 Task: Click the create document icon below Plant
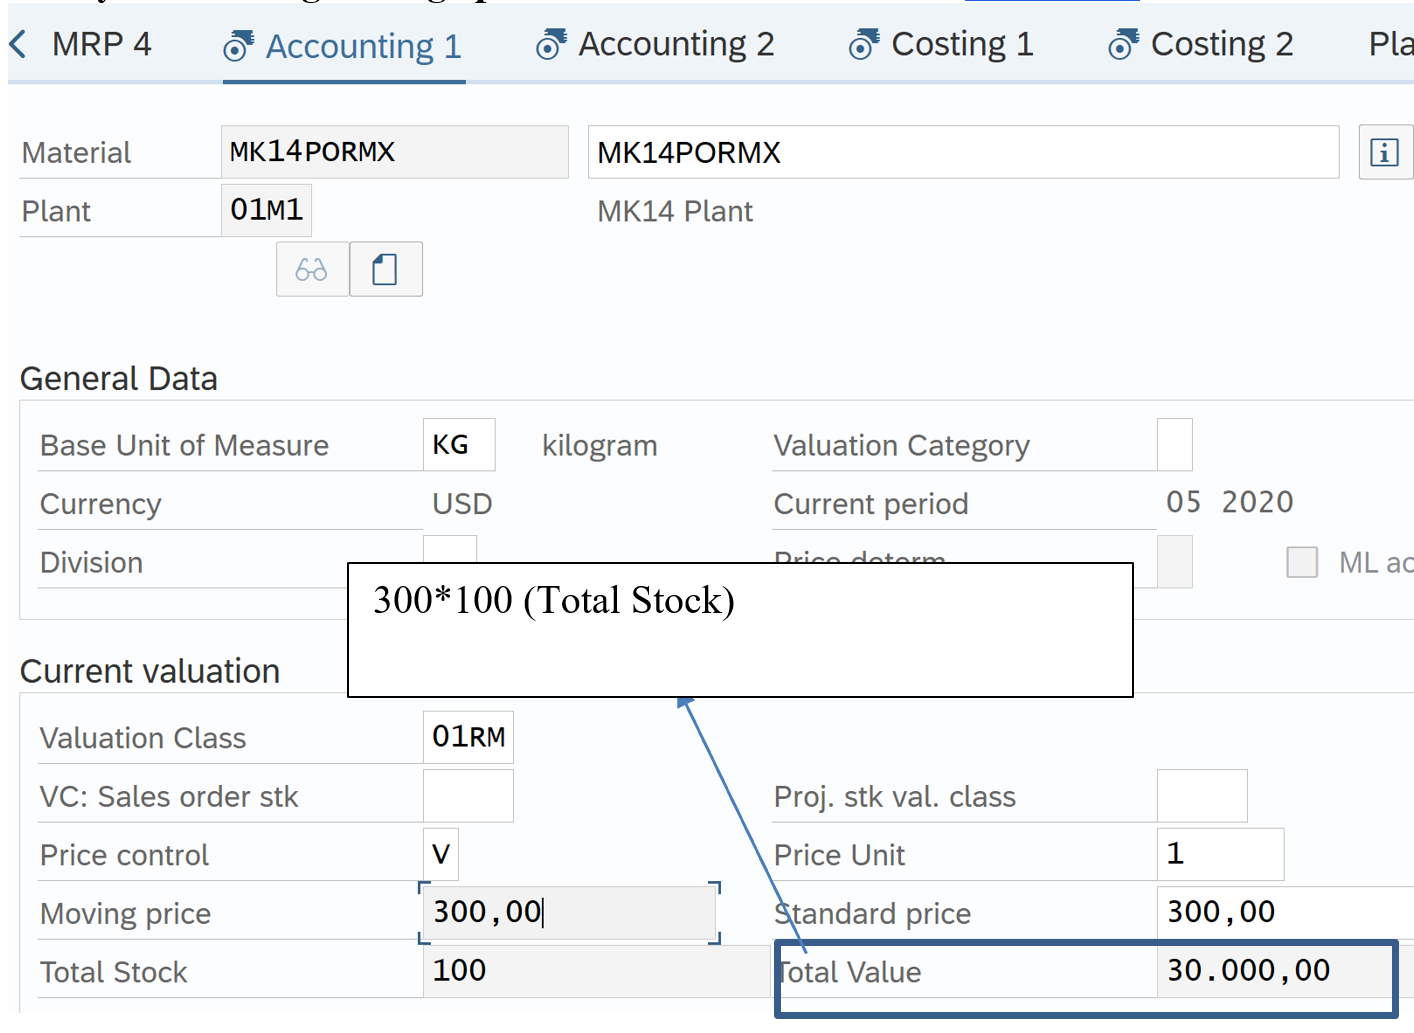[x=385, y=269]
